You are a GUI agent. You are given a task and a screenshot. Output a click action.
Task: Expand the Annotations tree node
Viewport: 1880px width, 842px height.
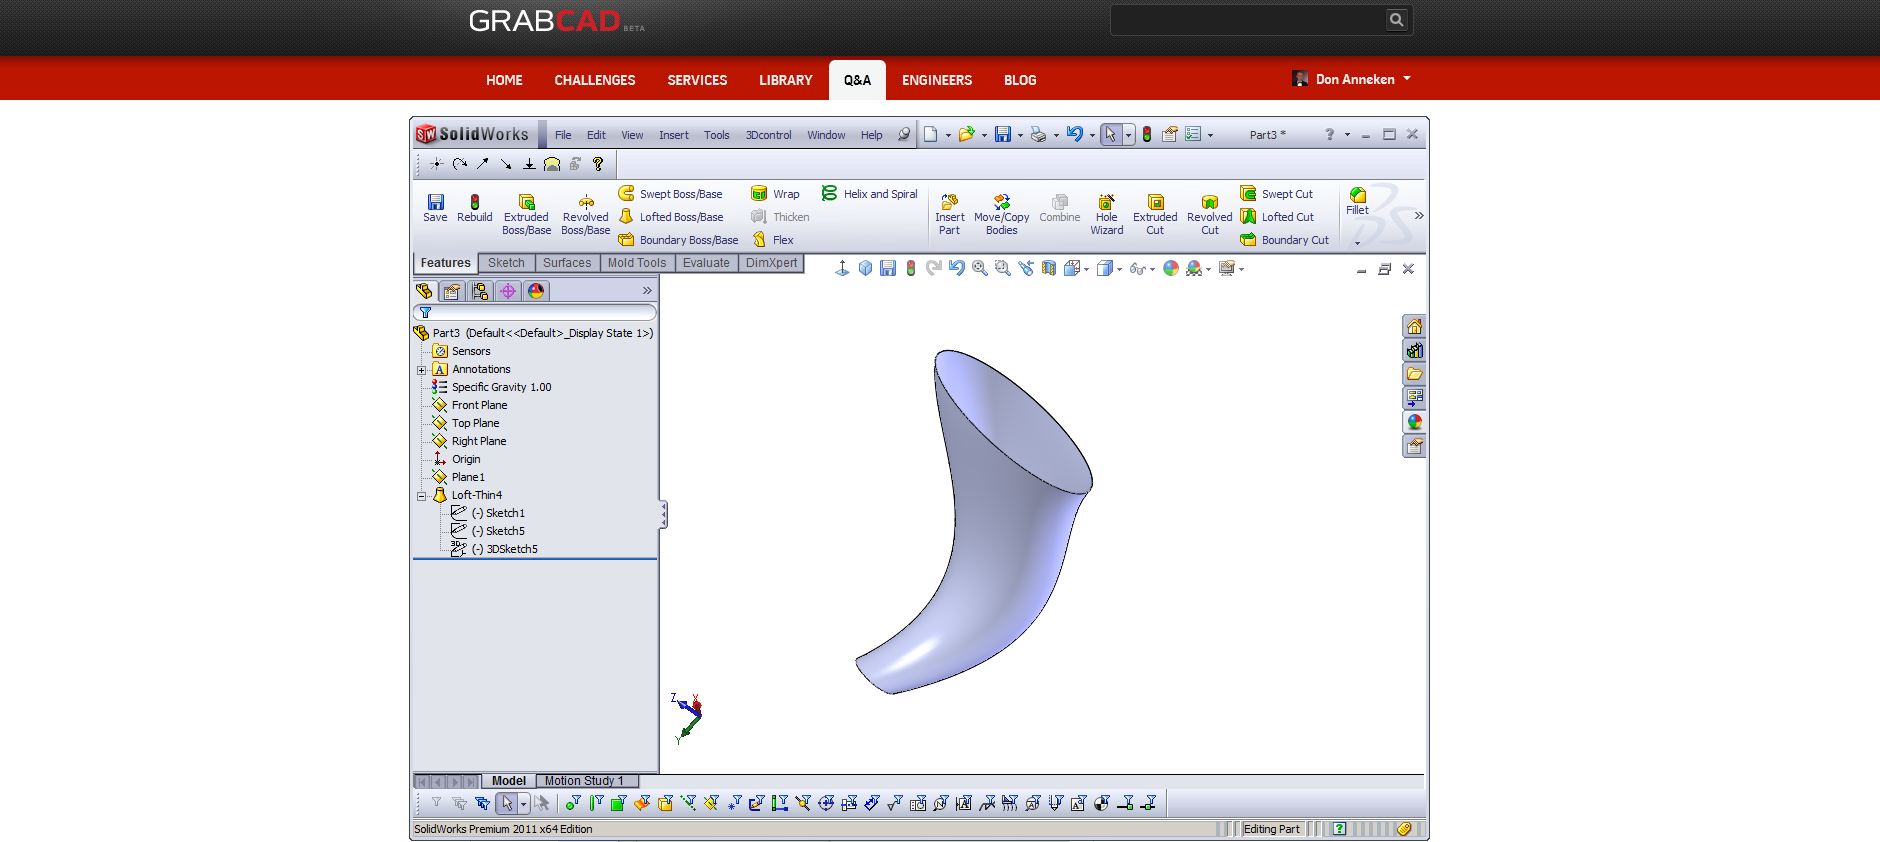[422, 370]
